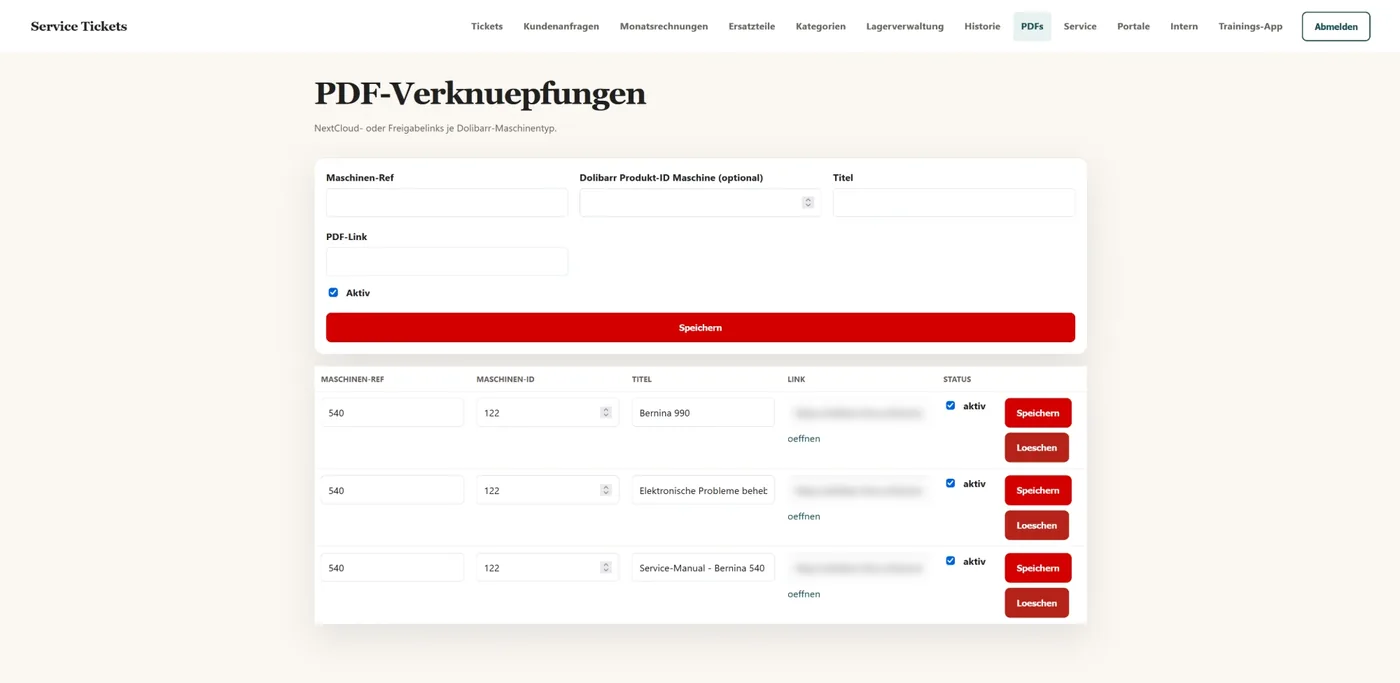Edit the Bernina 990 title field
Screen dimensions: 1400x683
703,412
